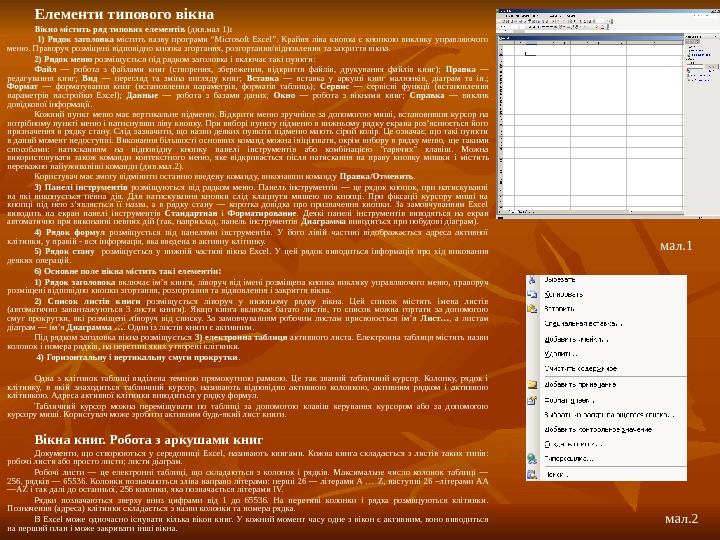This screenshot has width=720, height=540.
Task: Select Выбрать из раскрывающегося списка… entry
Action: [x=609, y=415]
